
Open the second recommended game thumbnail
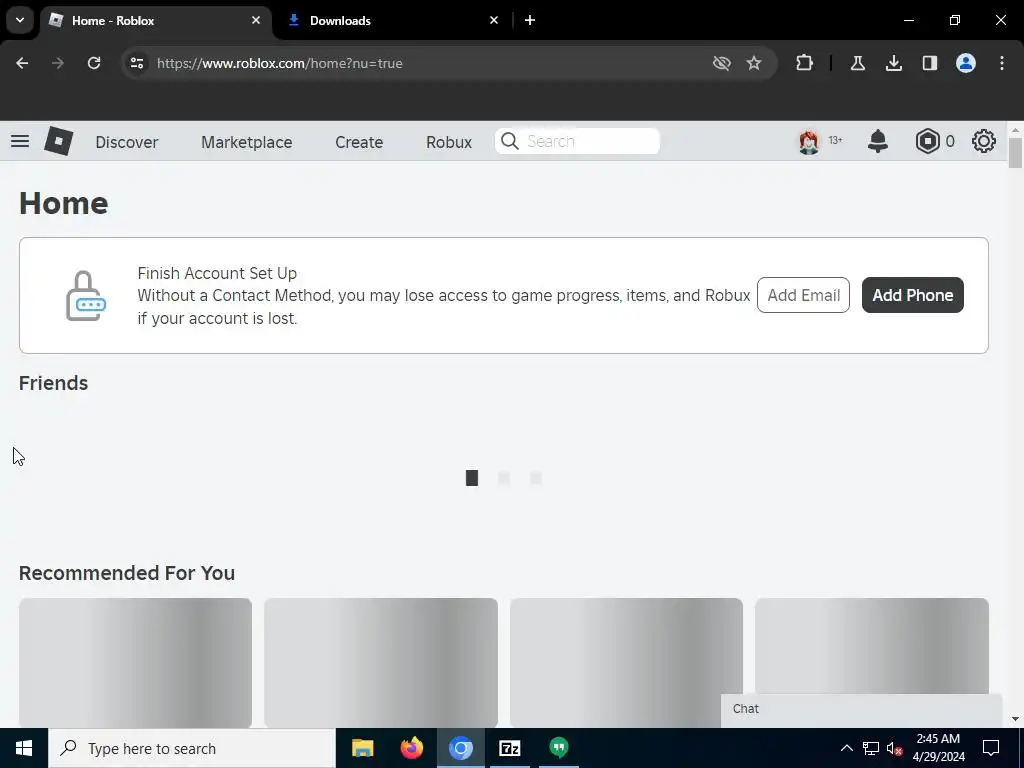[381, 662]
